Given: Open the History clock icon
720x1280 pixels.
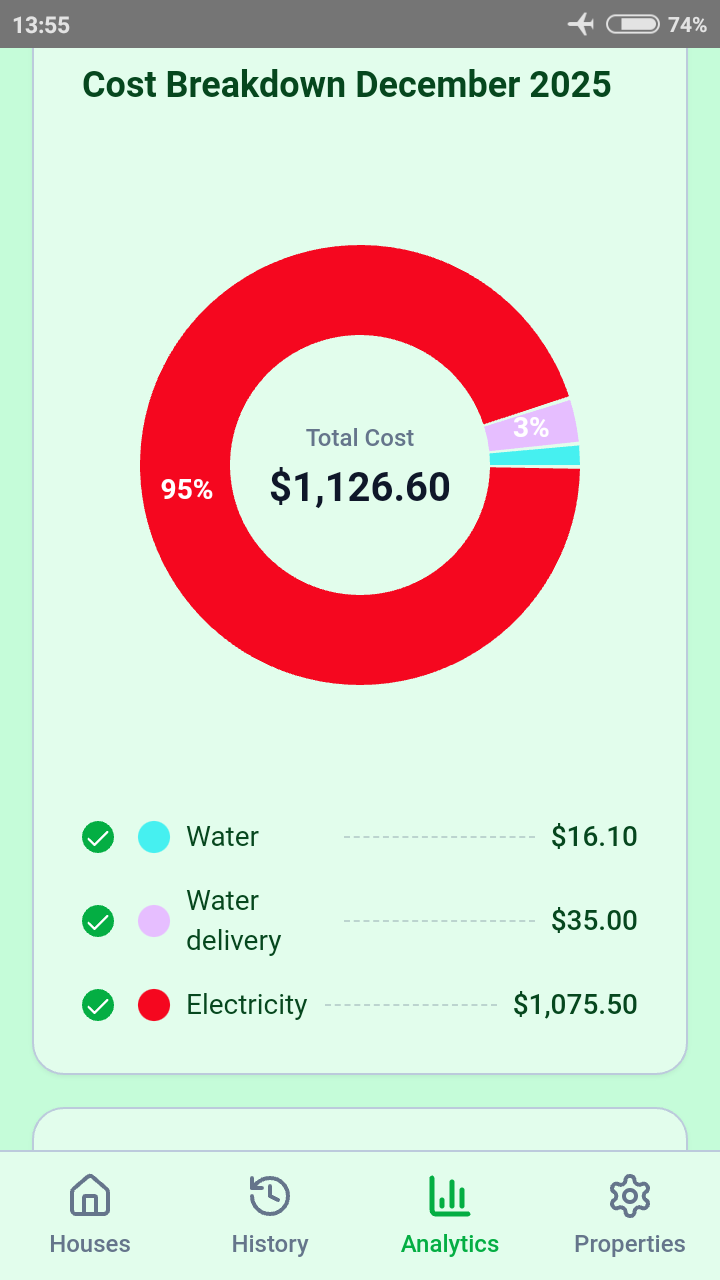Looking at the screenshot, I should pyautogui.click(x=270, y=1195).
